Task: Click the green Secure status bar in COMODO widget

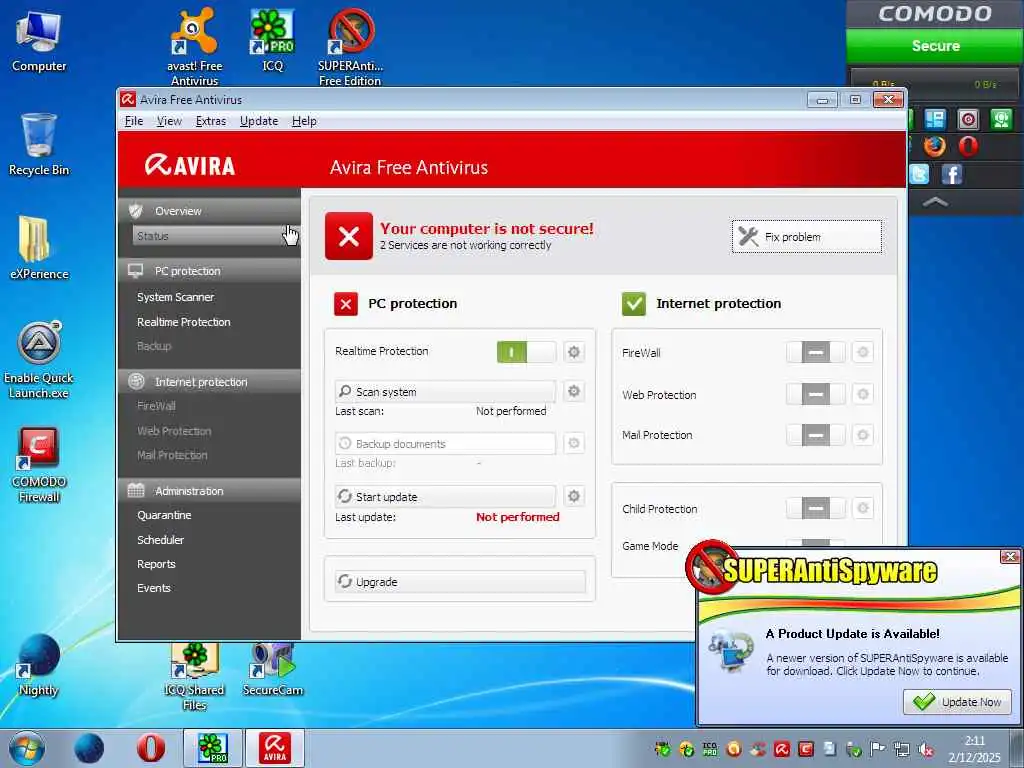Action: pyautogui.click(x=935, y=46)
